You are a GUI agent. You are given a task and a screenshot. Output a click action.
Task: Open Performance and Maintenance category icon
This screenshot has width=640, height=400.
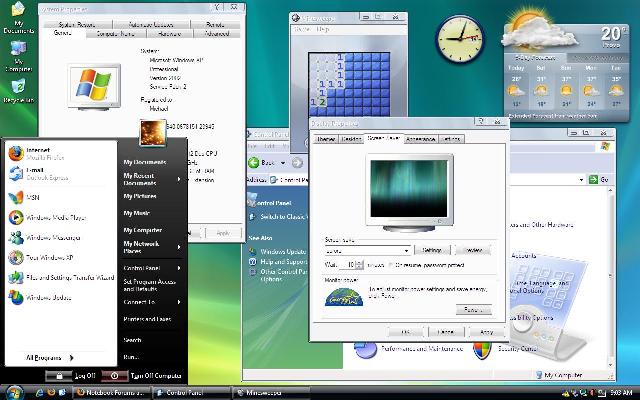365,350
